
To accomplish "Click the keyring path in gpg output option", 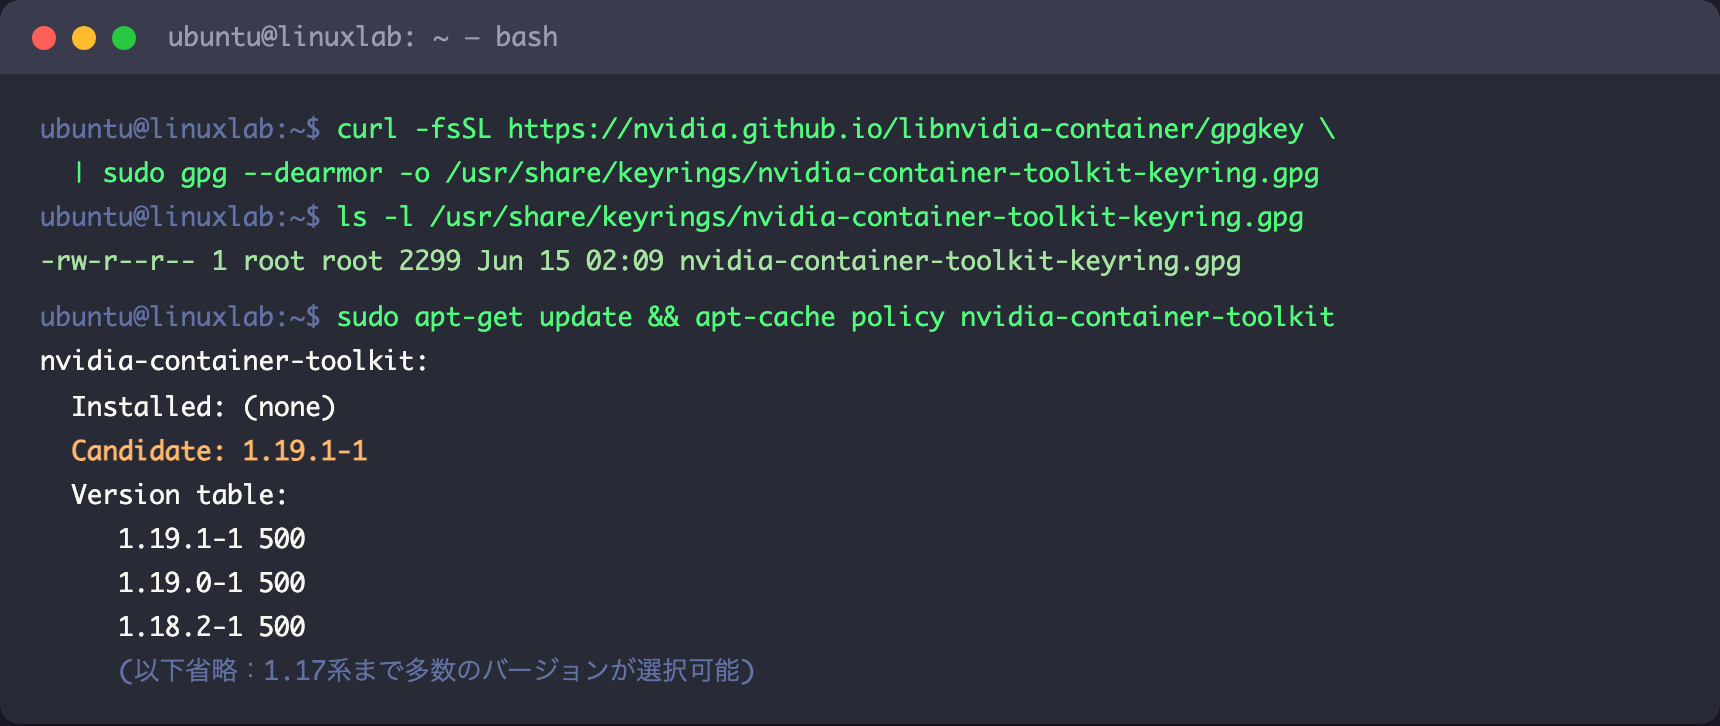I will coord(882,173).
